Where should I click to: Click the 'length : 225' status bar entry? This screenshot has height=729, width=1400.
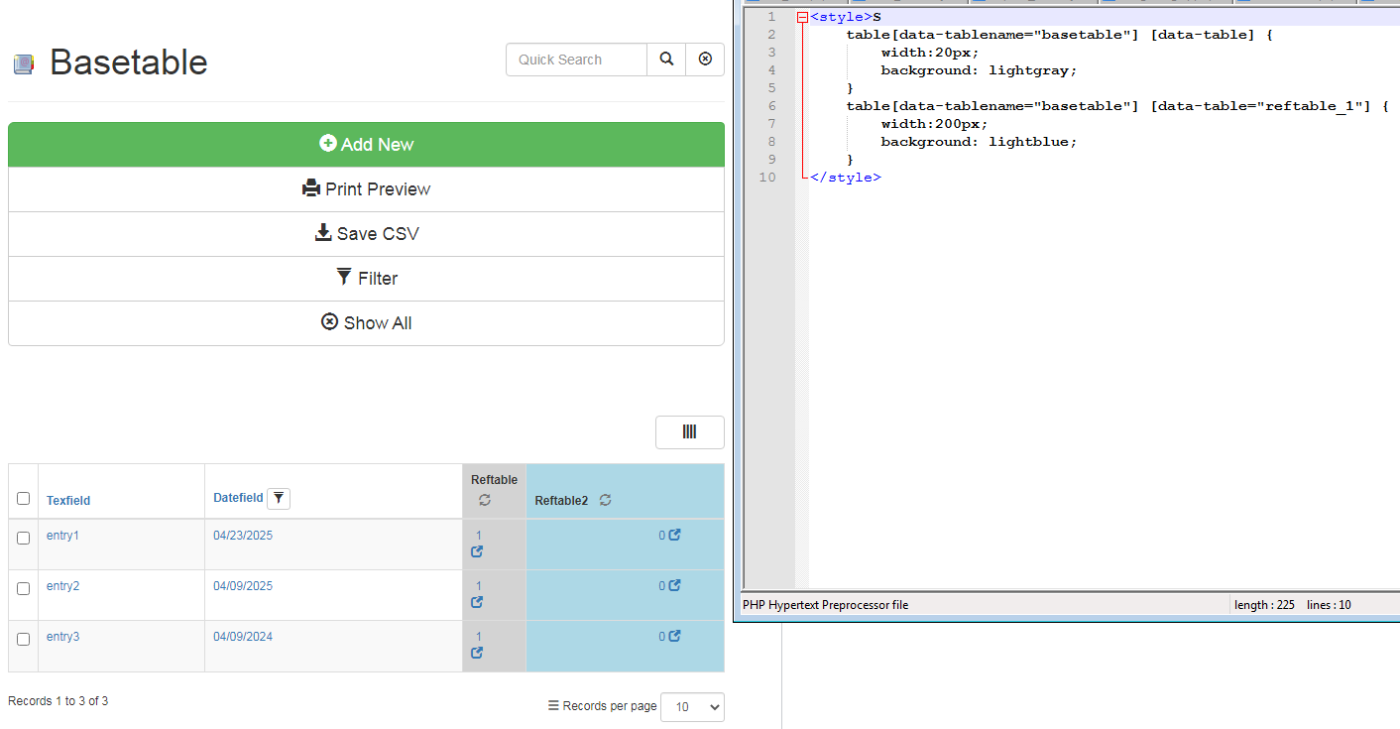point(1265,605)
